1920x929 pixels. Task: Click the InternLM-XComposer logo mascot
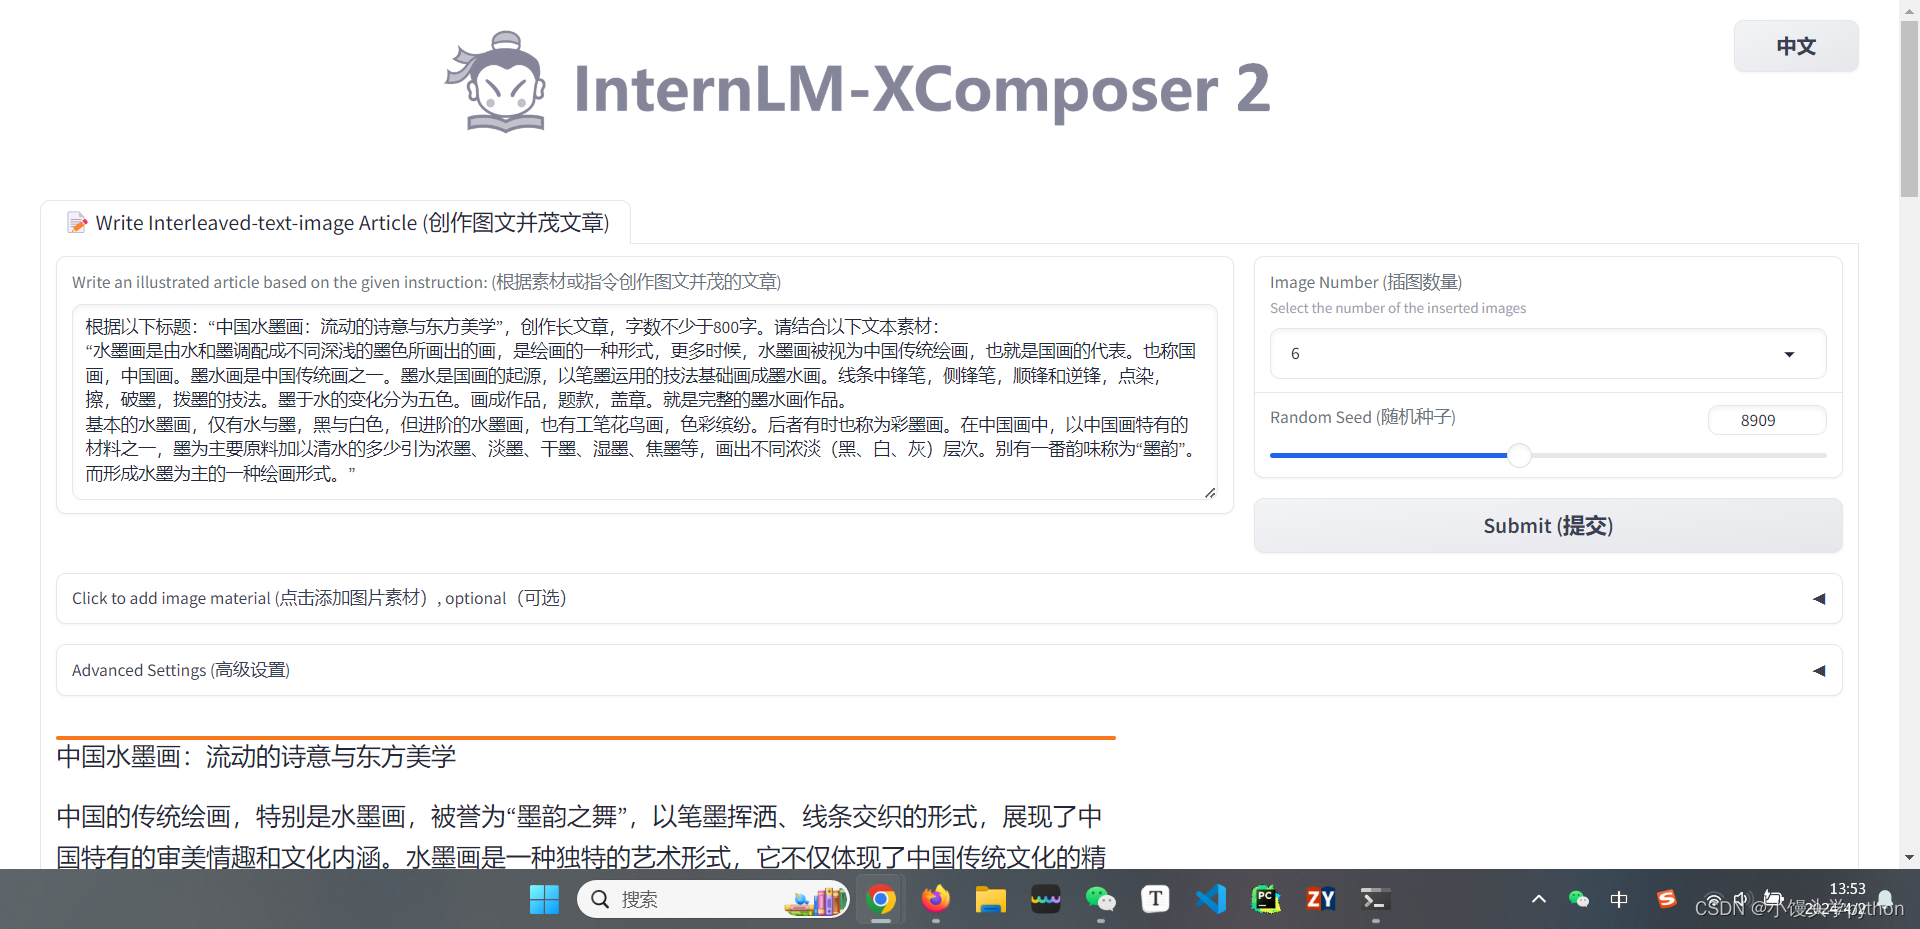pos(497,83)
